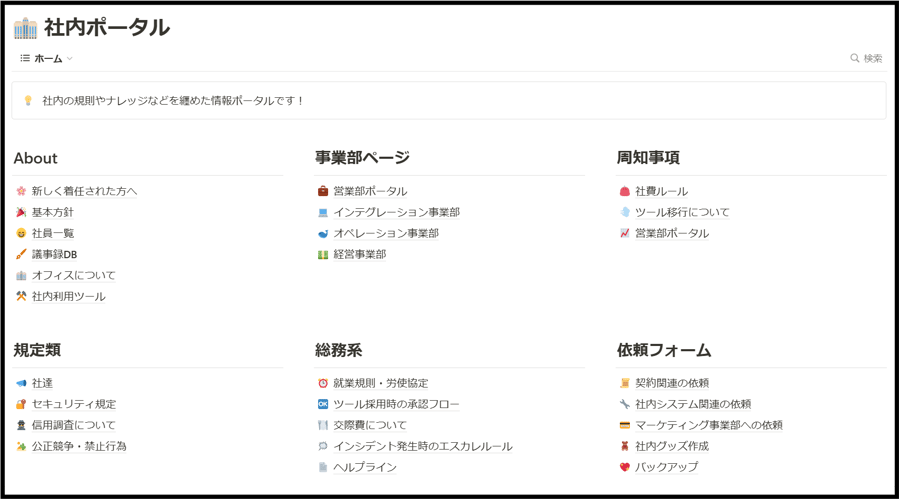The height and width of the screenshot is (499, 899).
Task: Click the office building icon beside オフィスについて
Action: point(21,275)
